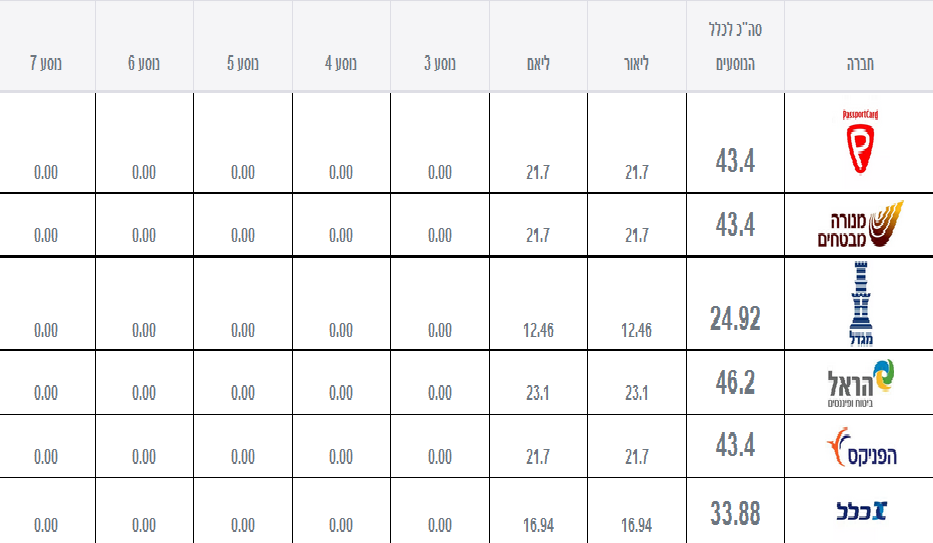Screen dimensions: 933x543
Task: Click the Harel insurance logo
Action: click(860, 384)
